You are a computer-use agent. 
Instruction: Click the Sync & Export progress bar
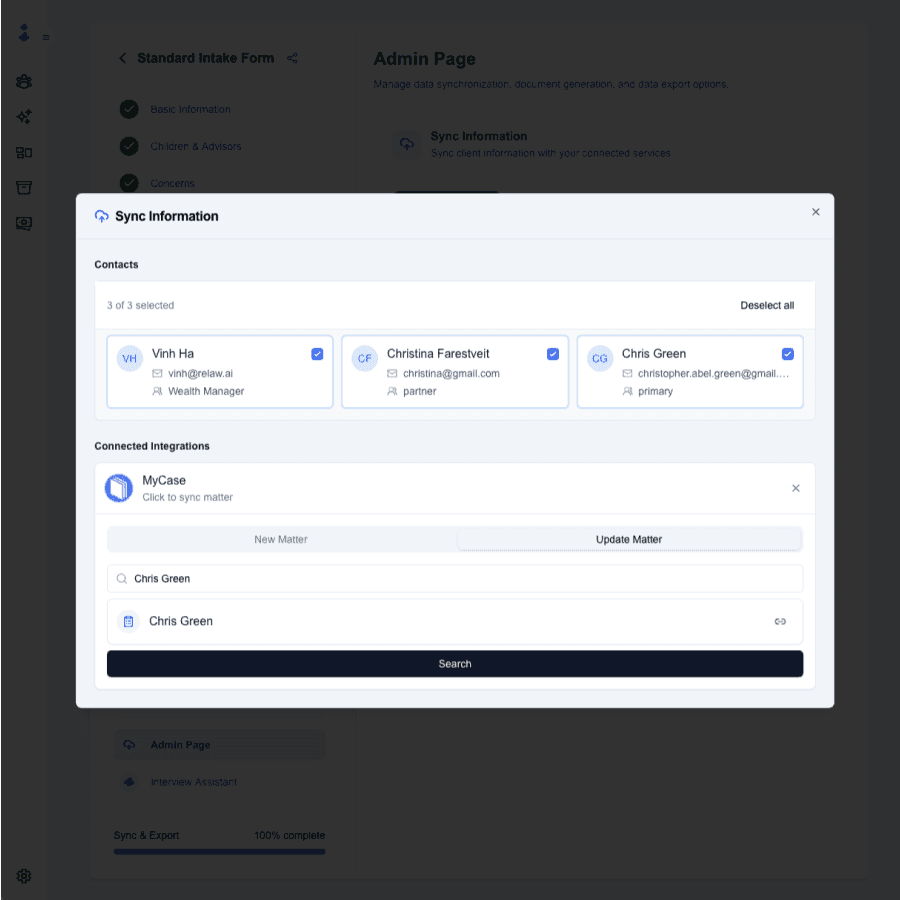219,852
